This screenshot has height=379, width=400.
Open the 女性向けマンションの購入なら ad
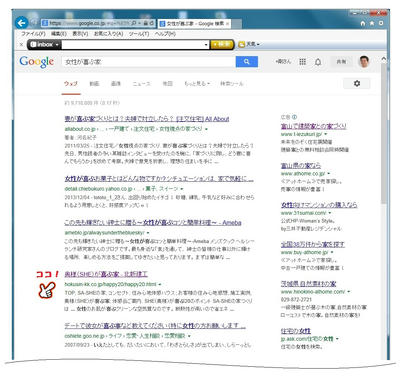coord(319,205)
